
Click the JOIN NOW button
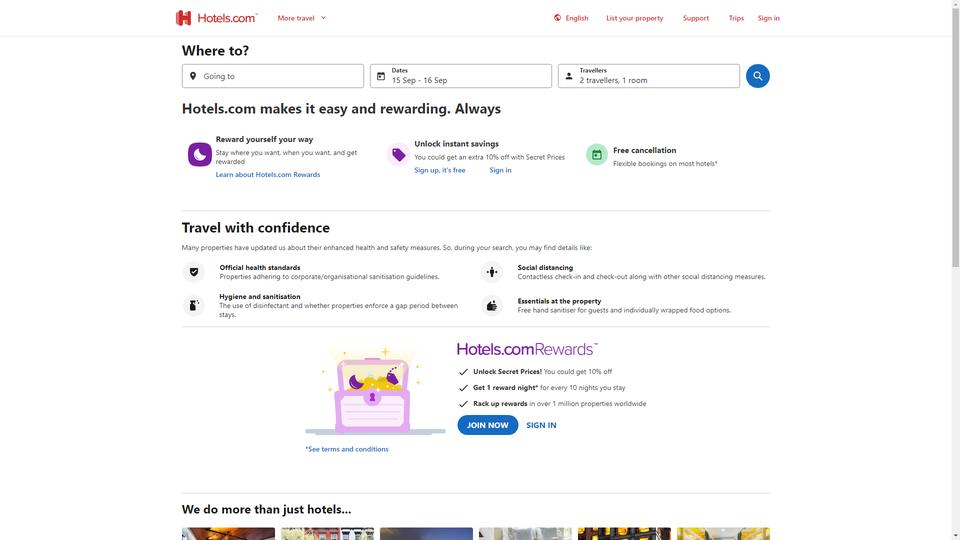[487, 425]
